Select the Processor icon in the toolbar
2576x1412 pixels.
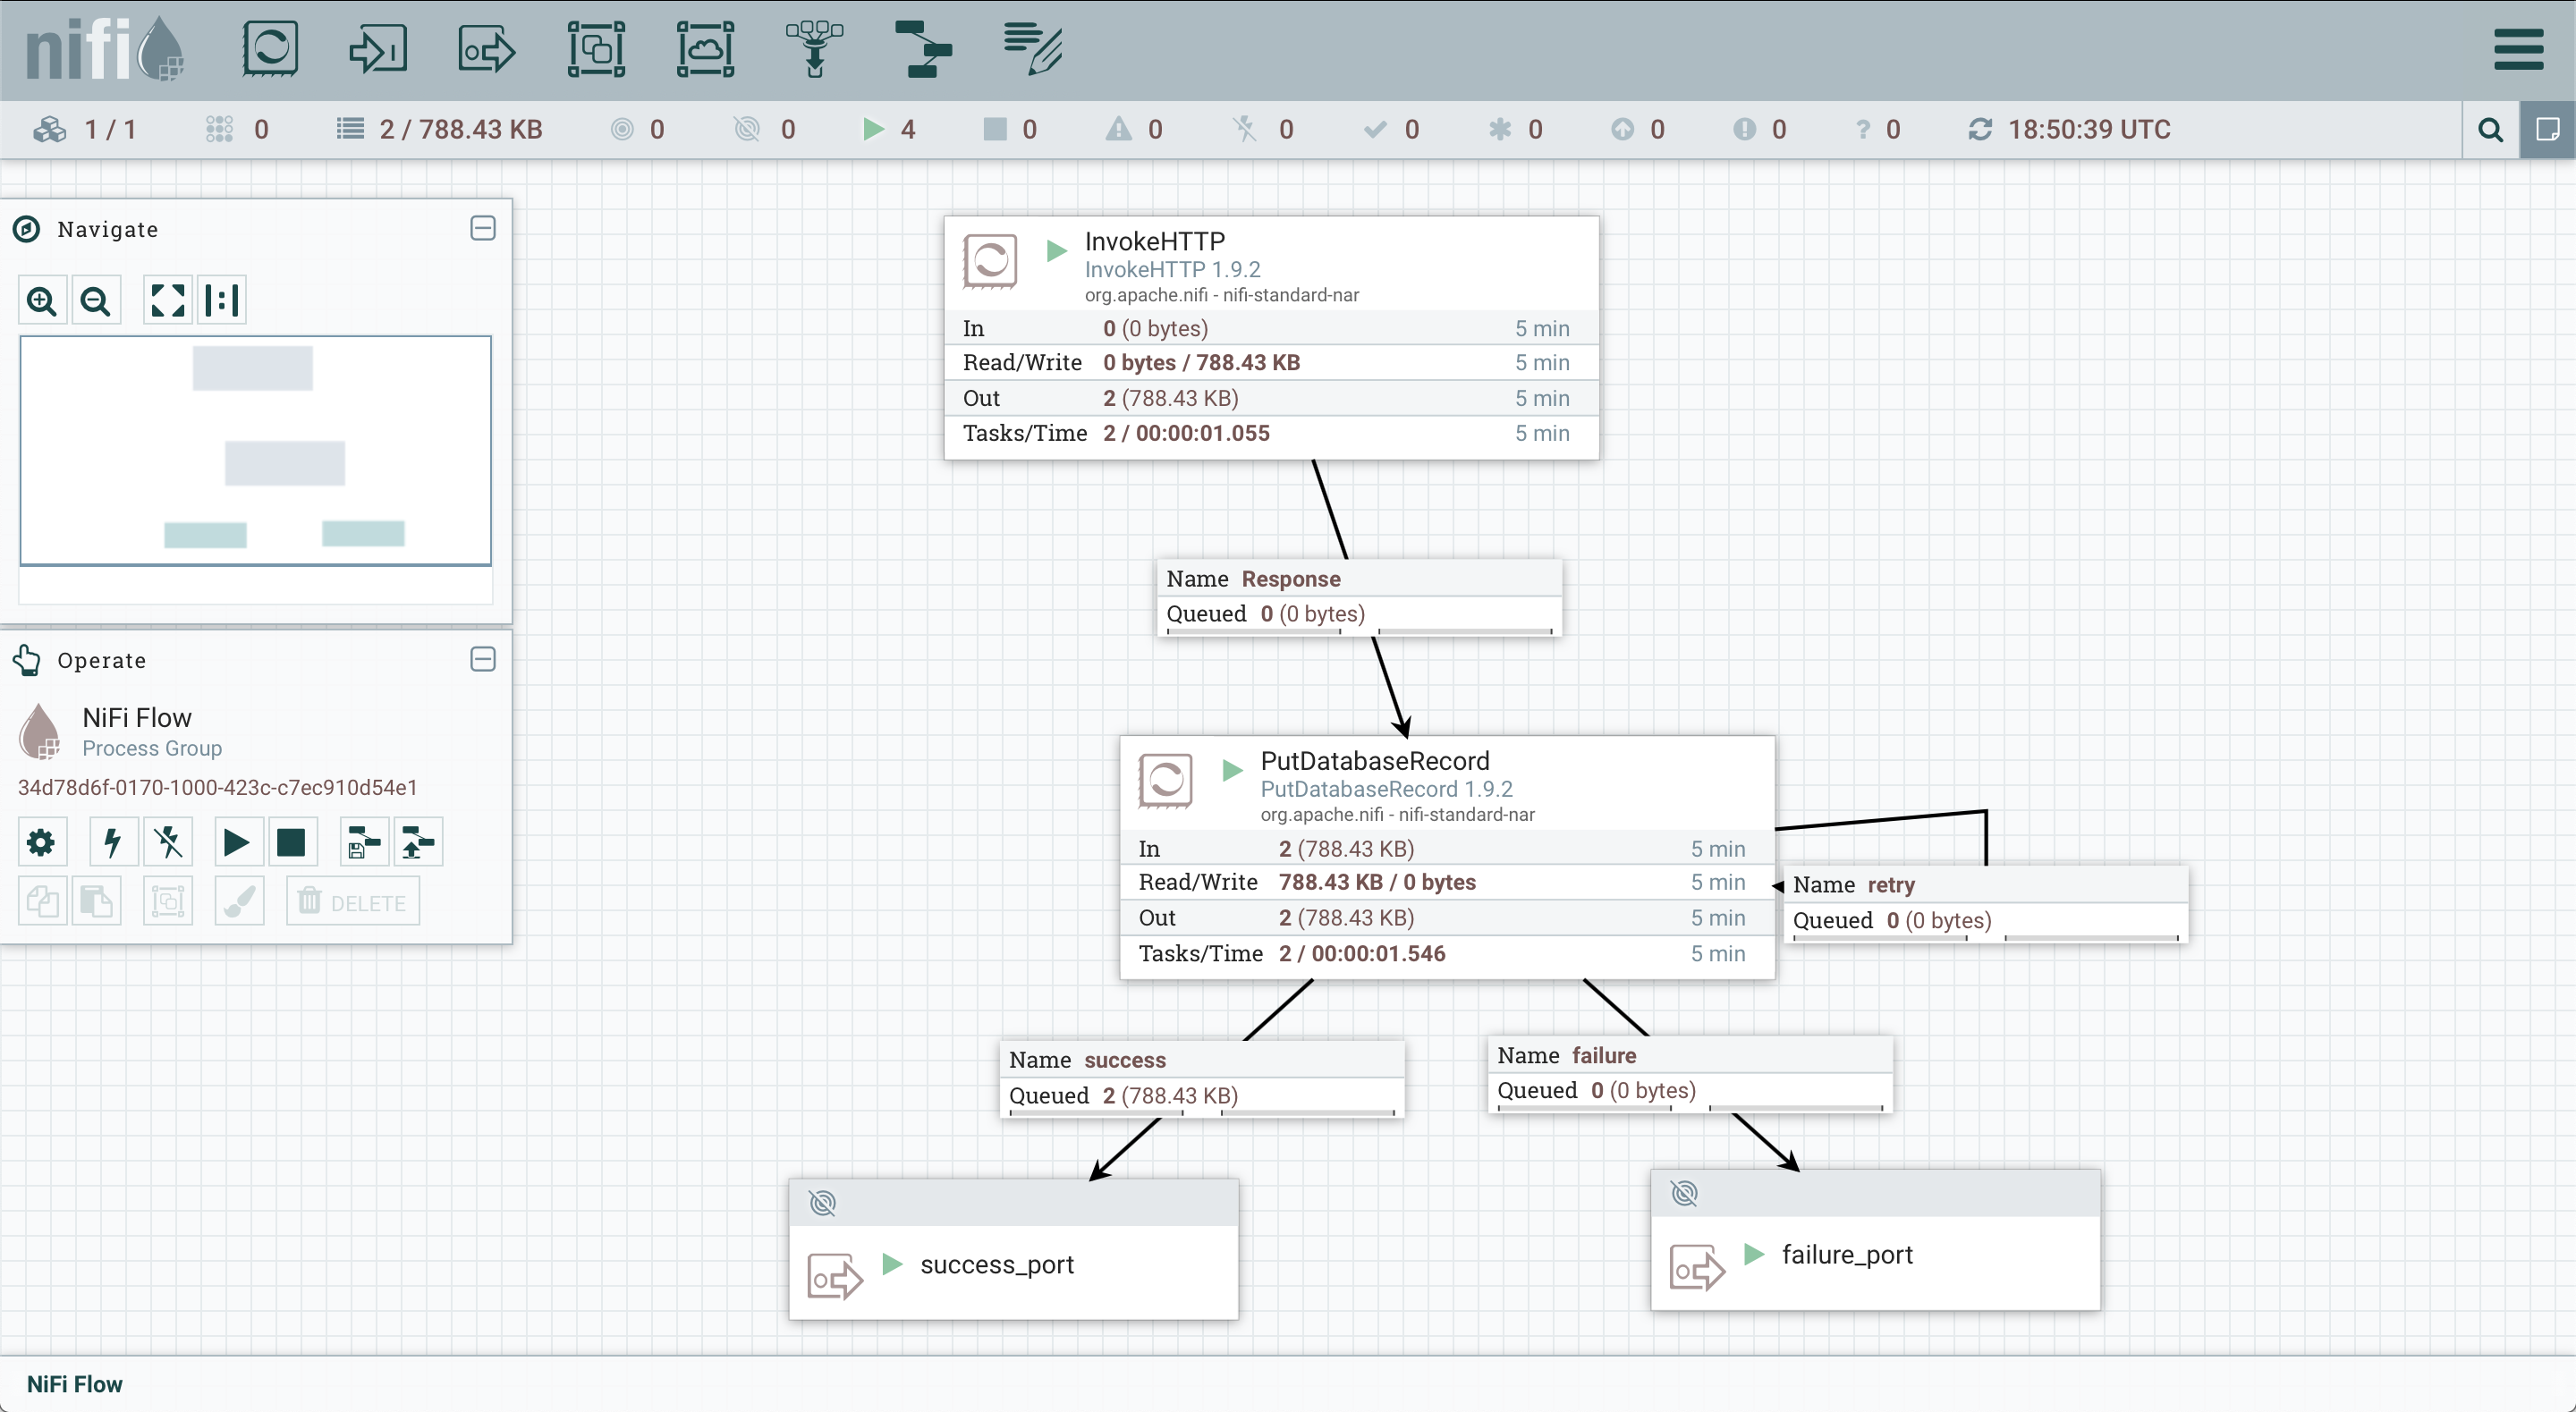270,48
